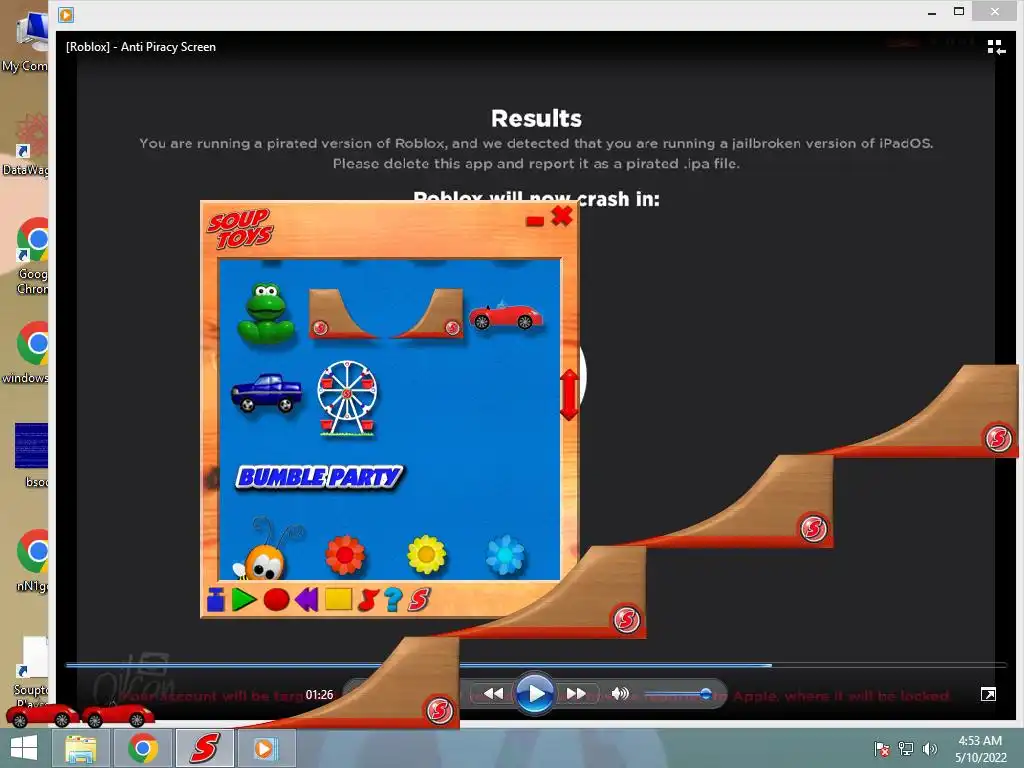Open the DataWag desktop shortcut
The width and height of the screenshot is (1024, 768).
[26, 145]
